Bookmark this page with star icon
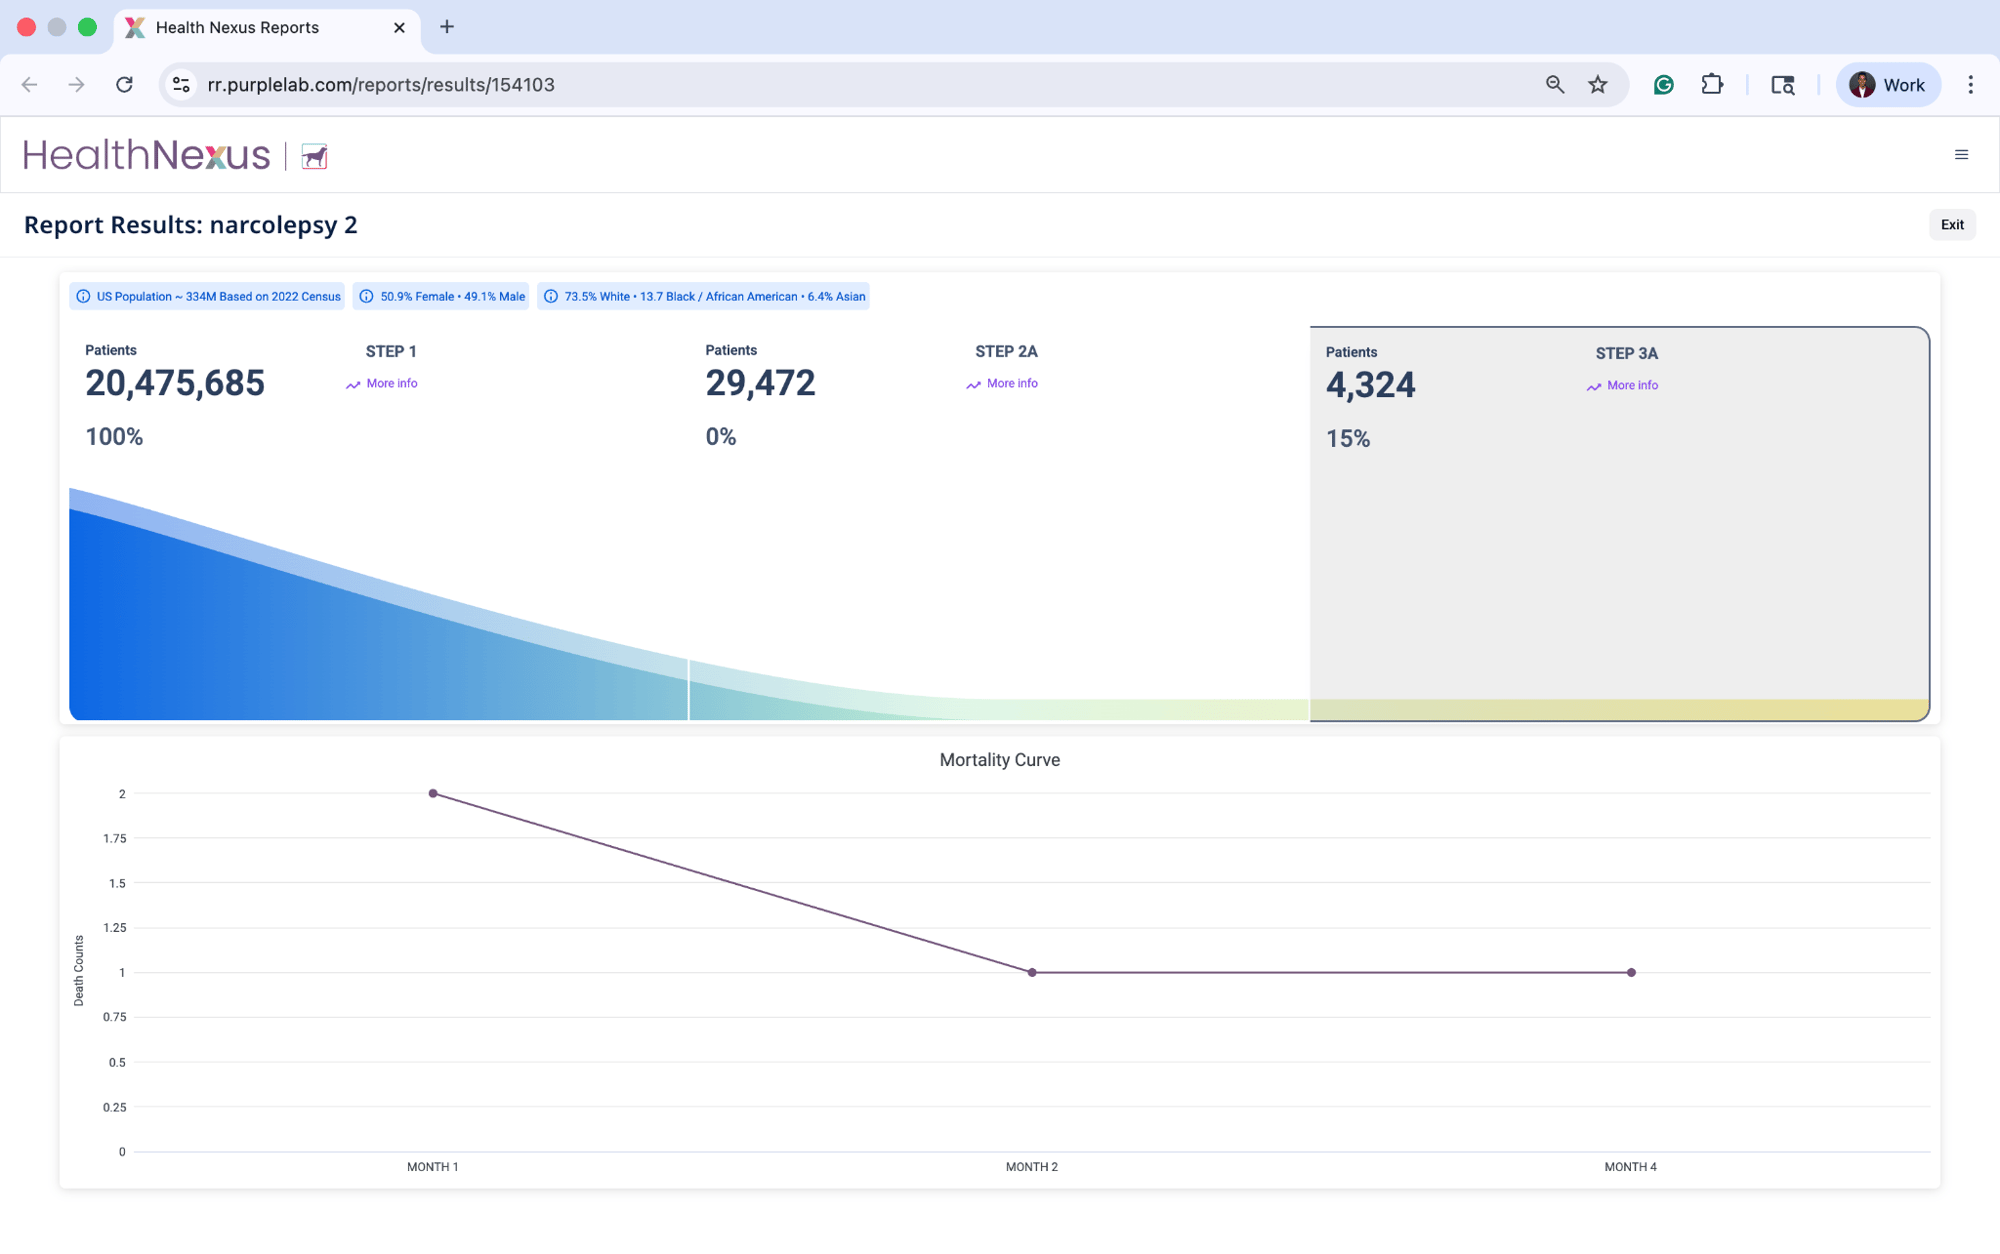This screenshot has width=2000, height=1254. 1598,85
